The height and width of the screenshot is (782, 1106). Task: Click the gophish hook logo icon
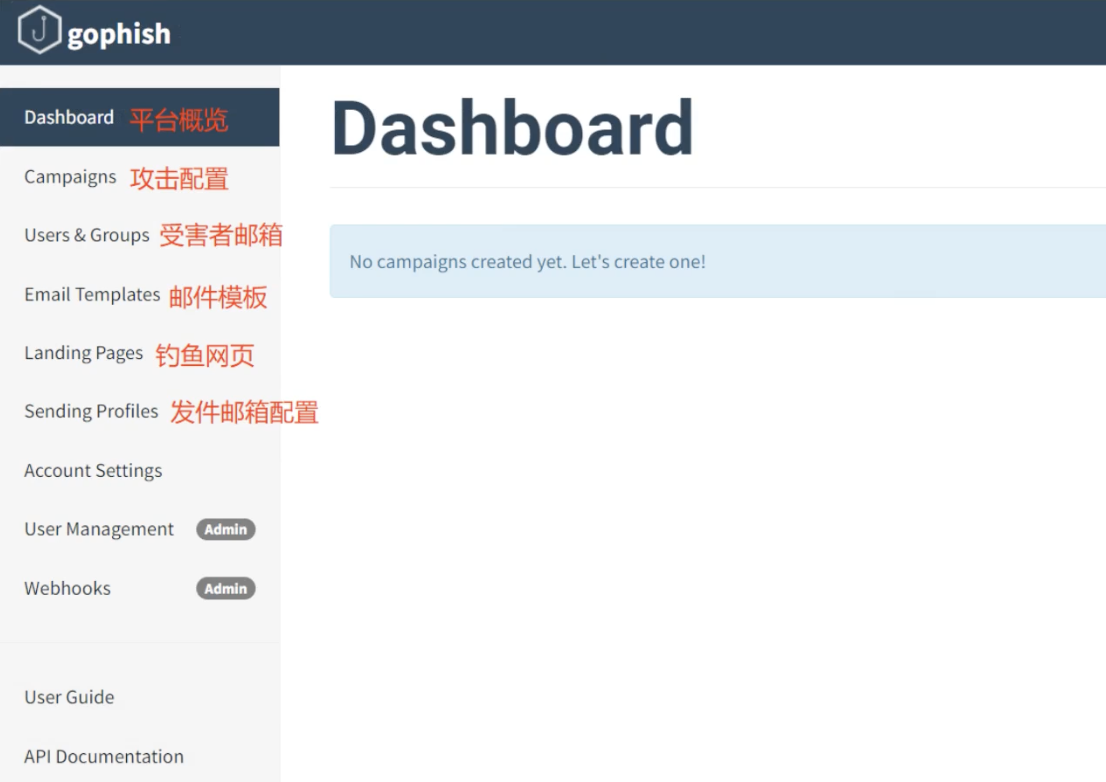pyautogui.click(x=39, y=30)
